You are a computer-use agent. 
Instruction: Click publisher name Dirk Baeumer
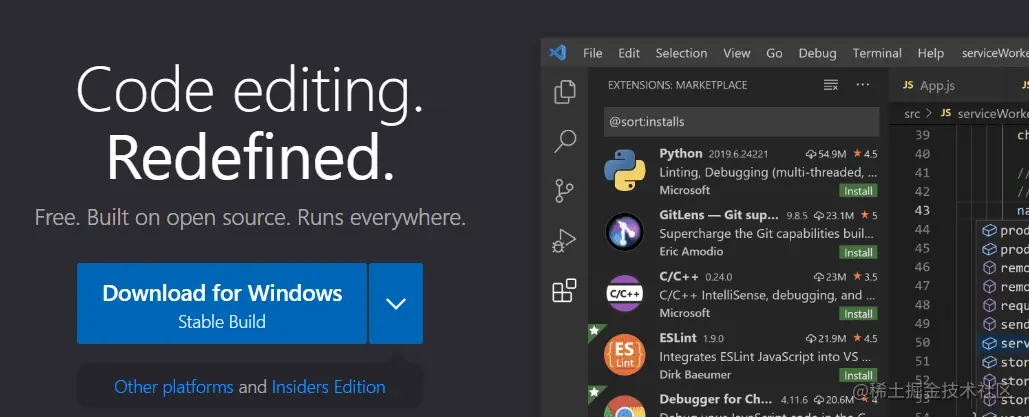click(x=694, y=374)
